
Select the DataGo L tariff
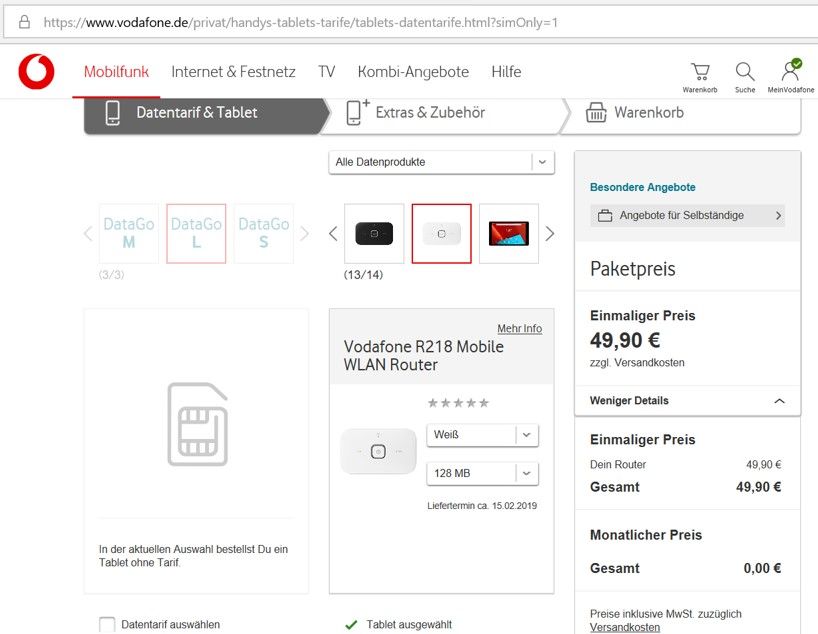click(x=196, y=233)
